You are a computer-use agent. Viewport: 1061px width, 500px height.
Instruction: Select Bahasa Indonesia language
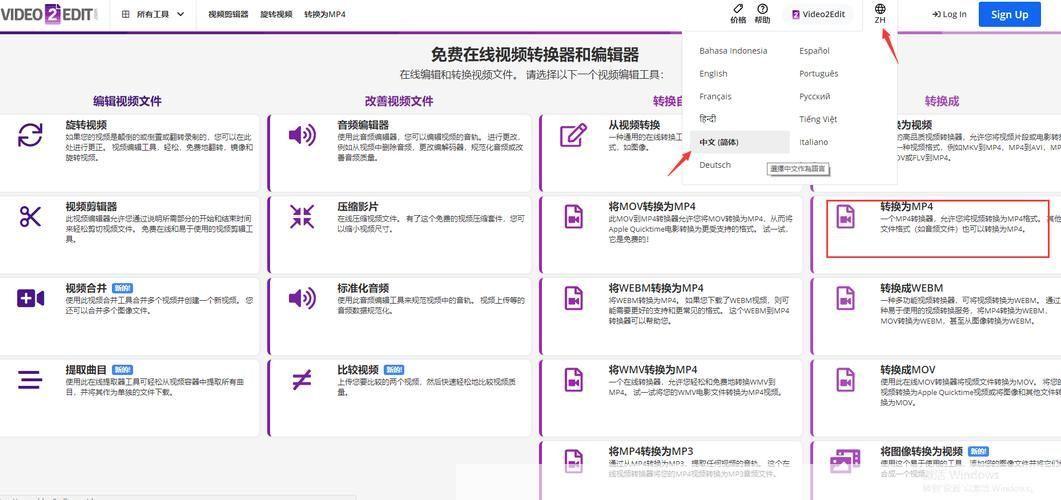click(733, 51)
